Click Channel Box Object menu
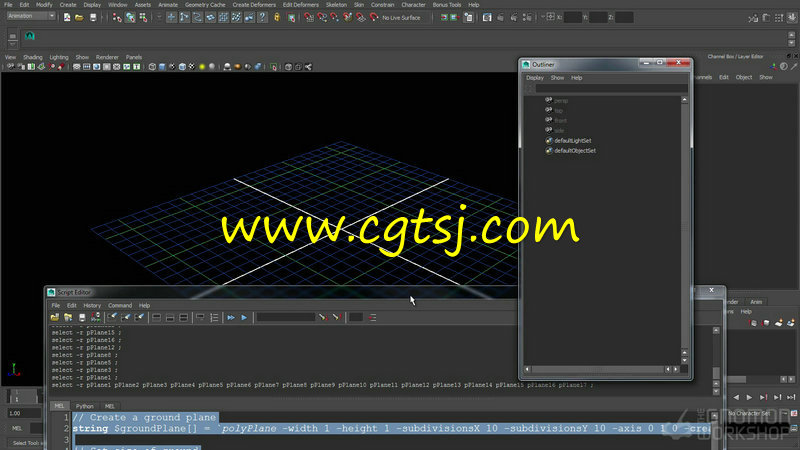Screen dimensions: 800x450 point(743,78)
